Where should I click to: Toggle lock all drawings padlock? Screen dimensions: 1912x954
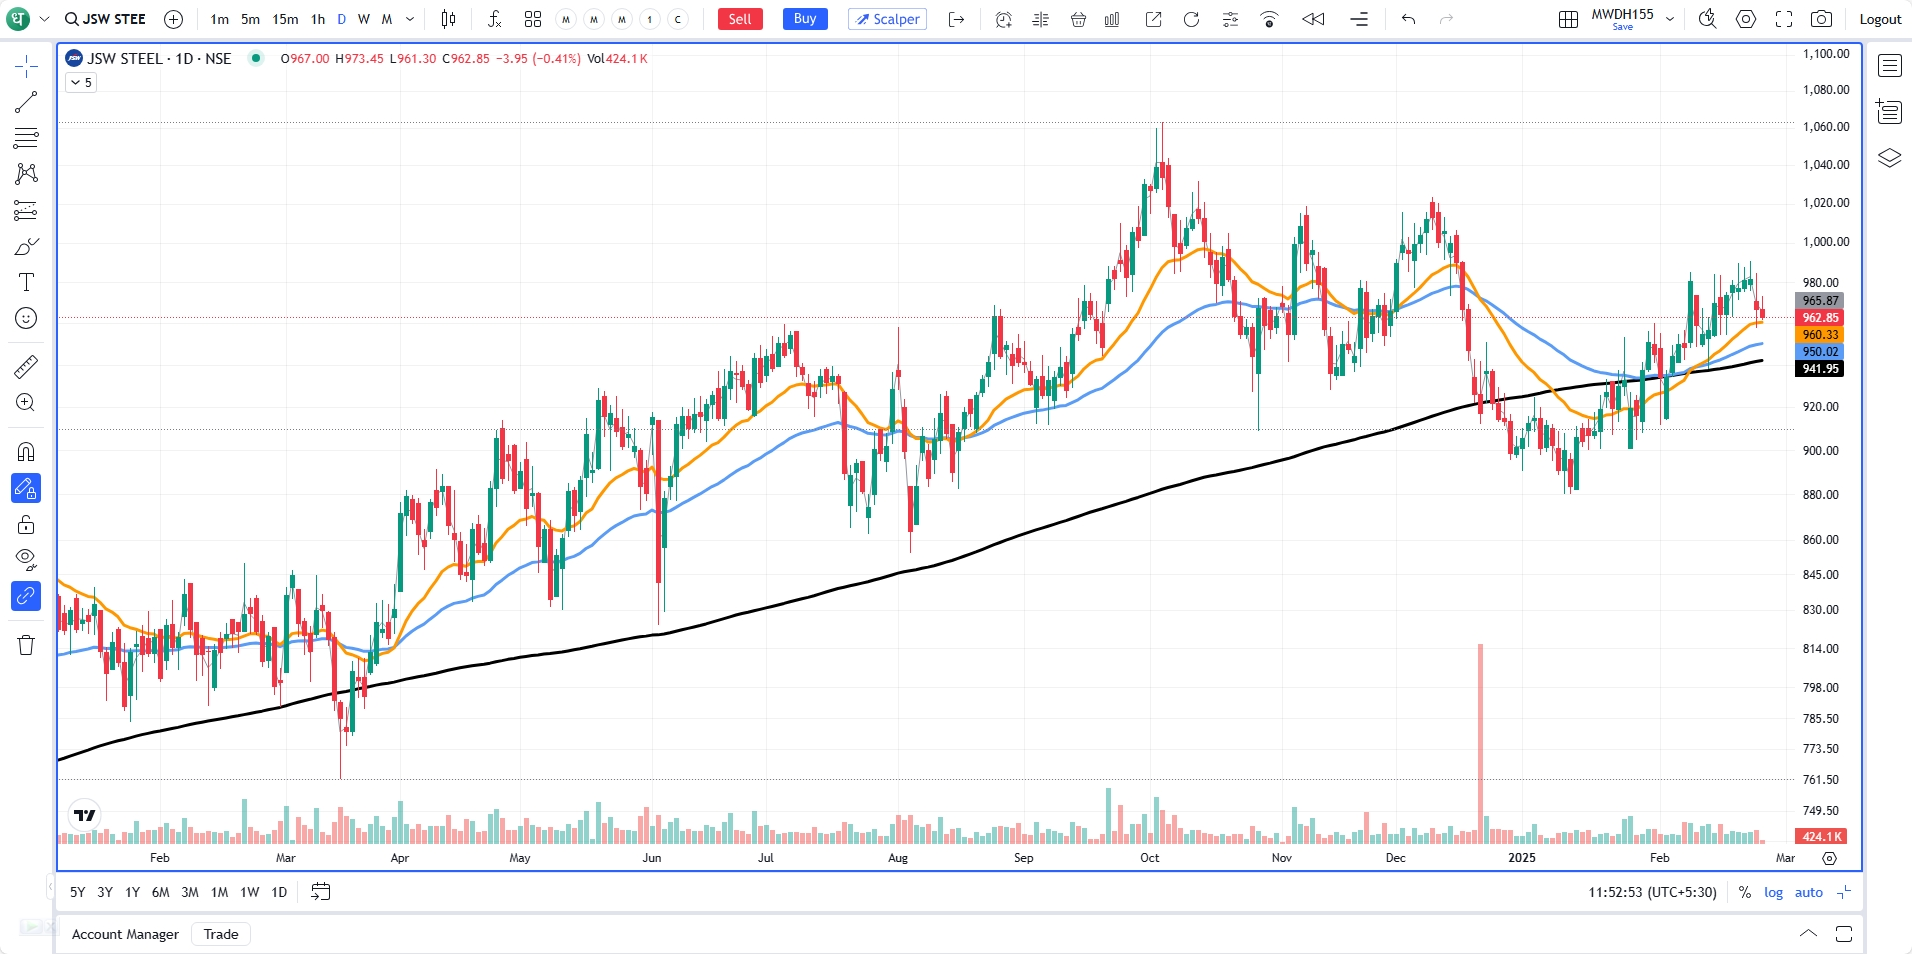coord(26,524)
